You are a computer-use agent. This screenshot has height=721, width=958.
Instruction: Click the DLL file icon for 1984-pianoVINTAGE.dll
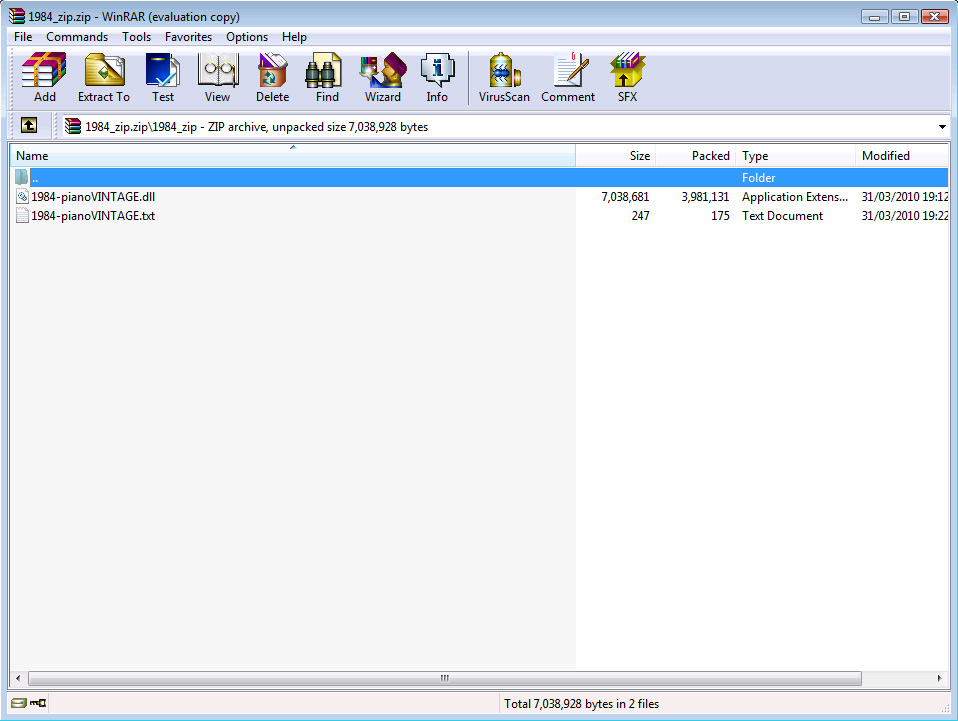23,197
